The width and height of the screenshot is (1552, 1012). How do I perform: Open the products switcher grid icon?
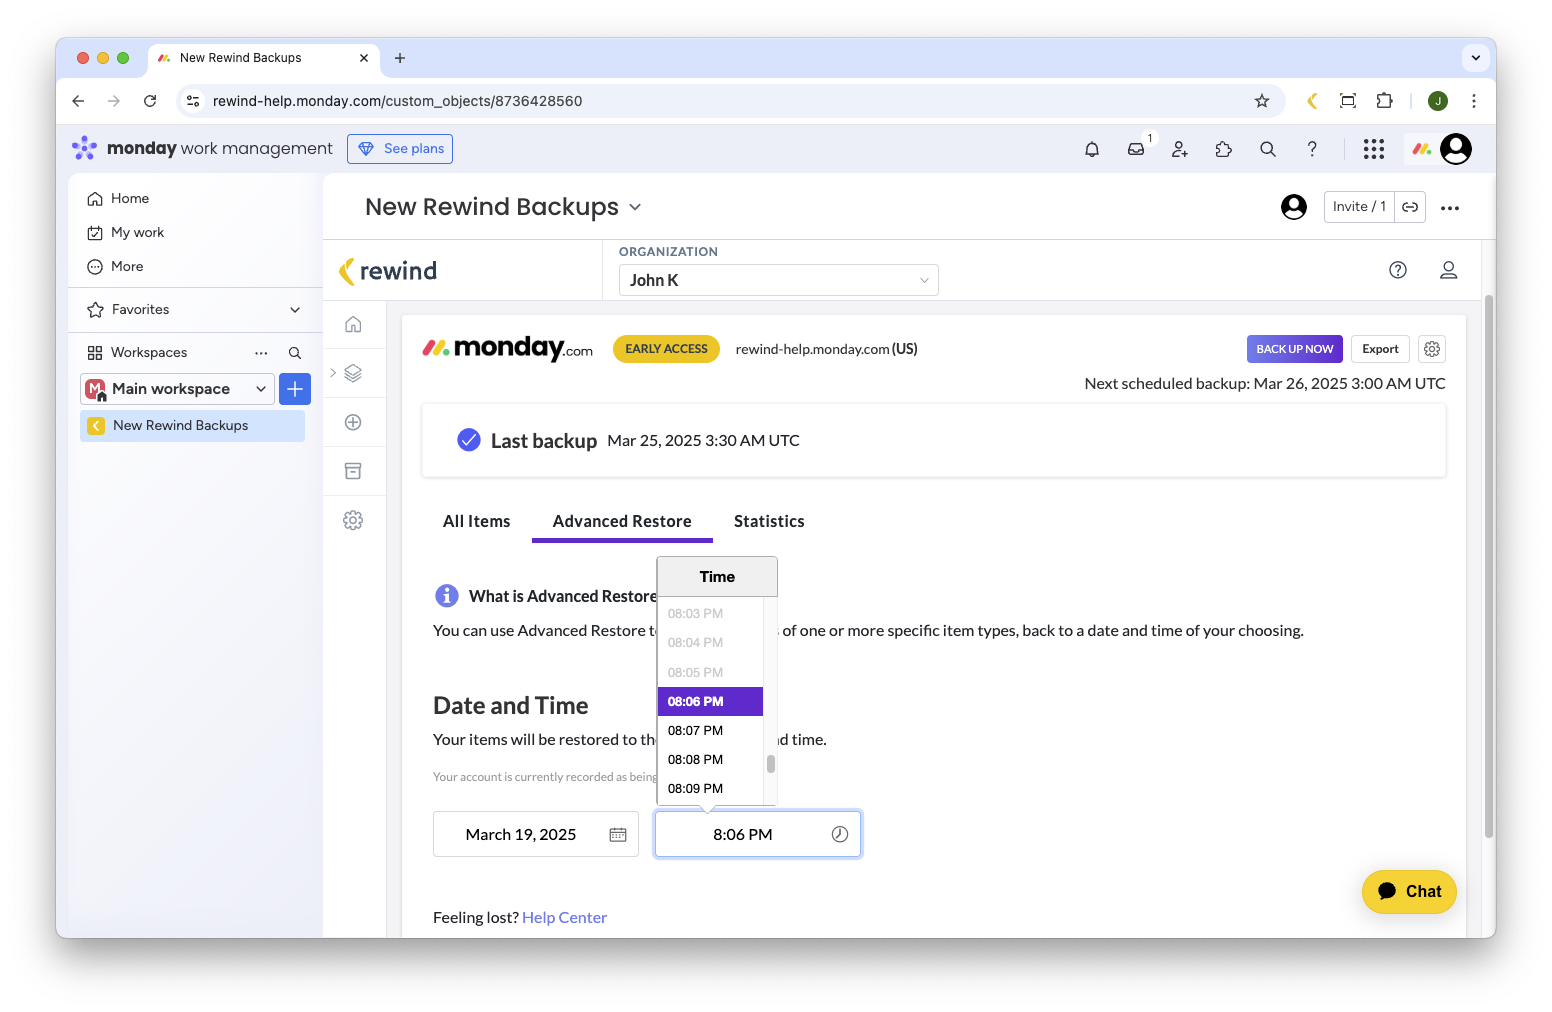pyautogui.click(x=1374, y=149)
